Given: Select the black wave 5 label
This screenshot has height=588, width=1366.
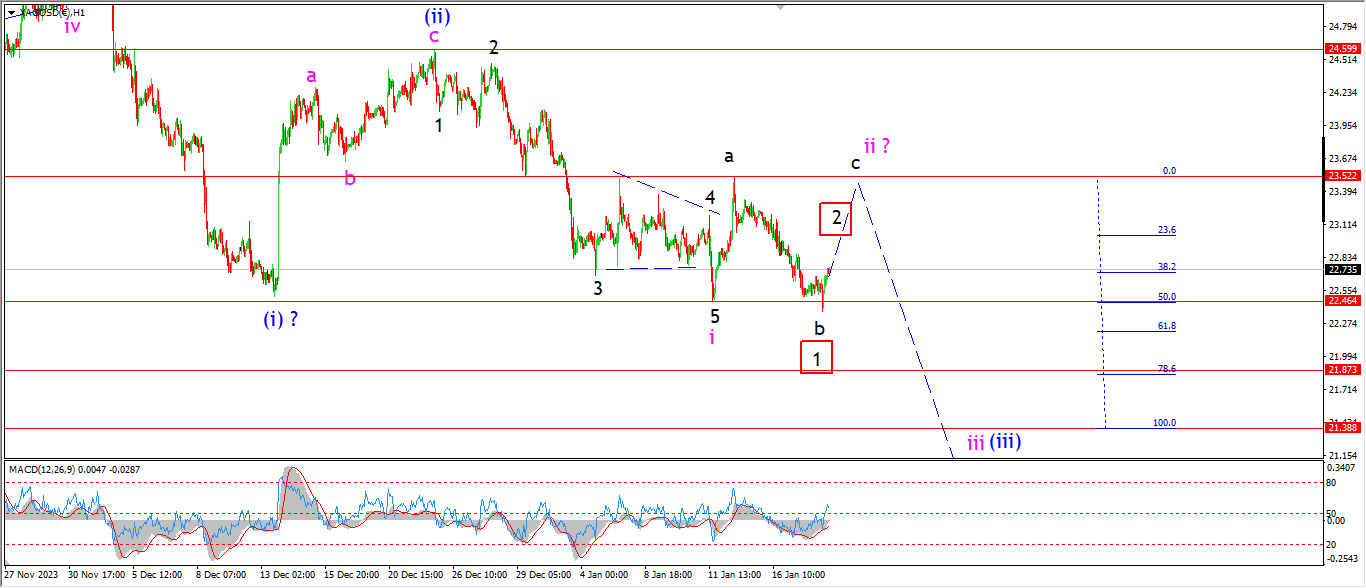Looking at the screenshot, I should pyautogui.click(x=715, y=316).
